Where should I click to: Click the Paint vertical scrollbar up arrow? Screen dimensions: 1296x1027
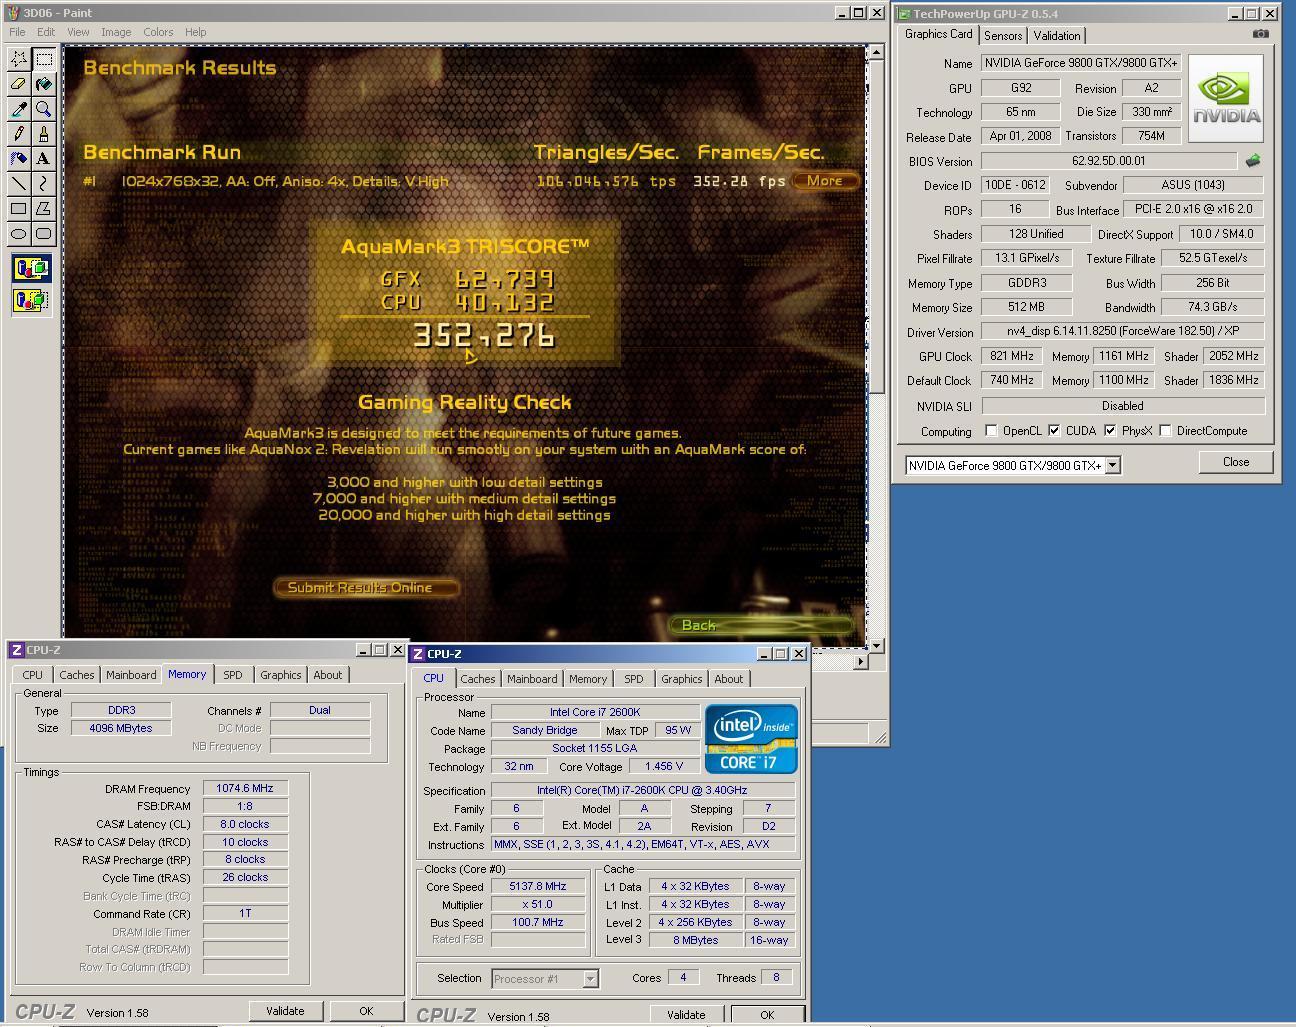pyautogui.click(x=876, y=53)
